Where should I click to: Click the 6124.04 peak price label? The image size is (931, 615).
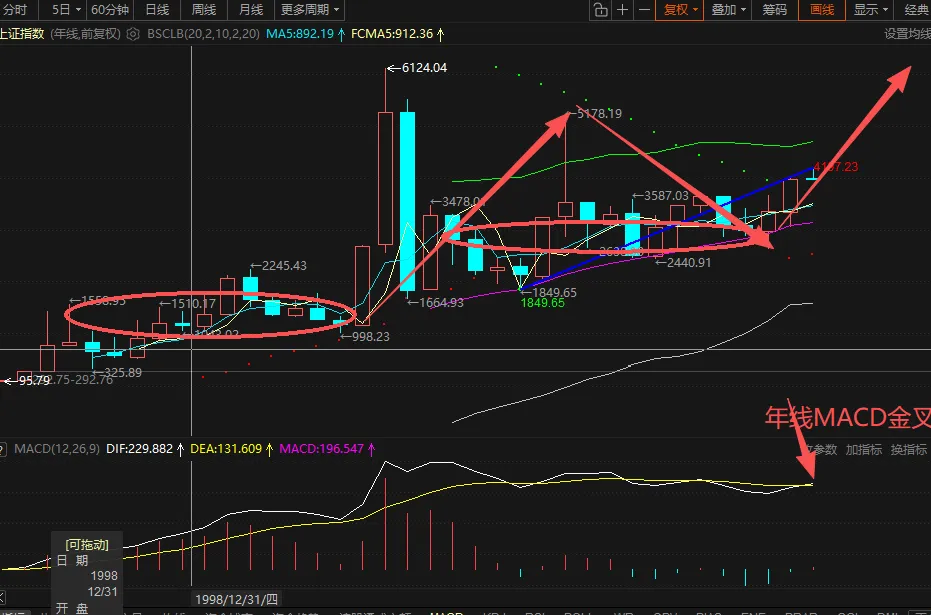click(424, 68)
